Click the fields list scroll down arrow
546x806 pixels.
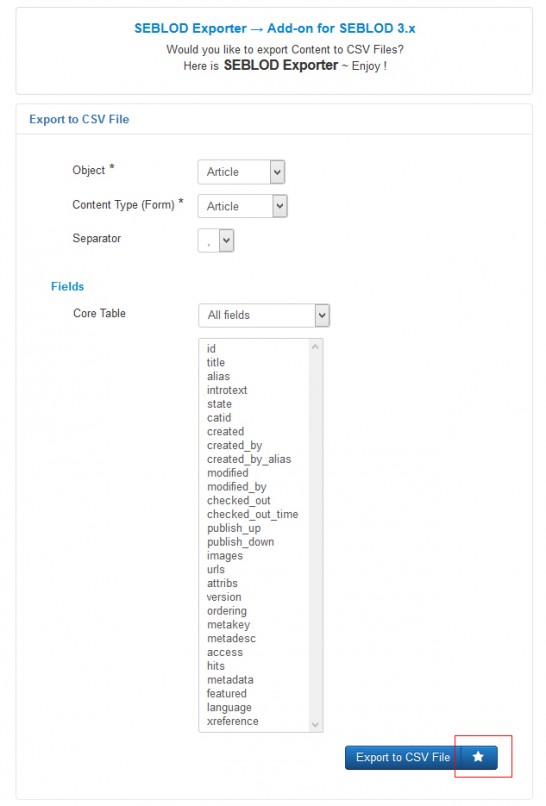click(315, 724)
